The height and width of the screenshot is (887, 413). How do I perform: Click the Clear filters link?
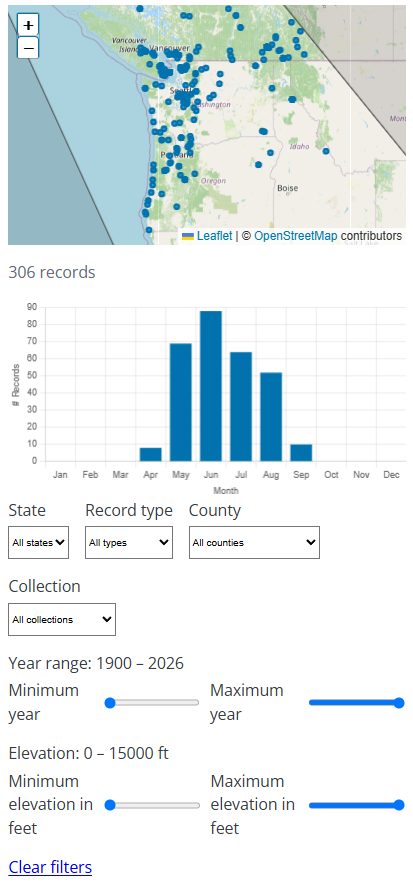[50, 867]
